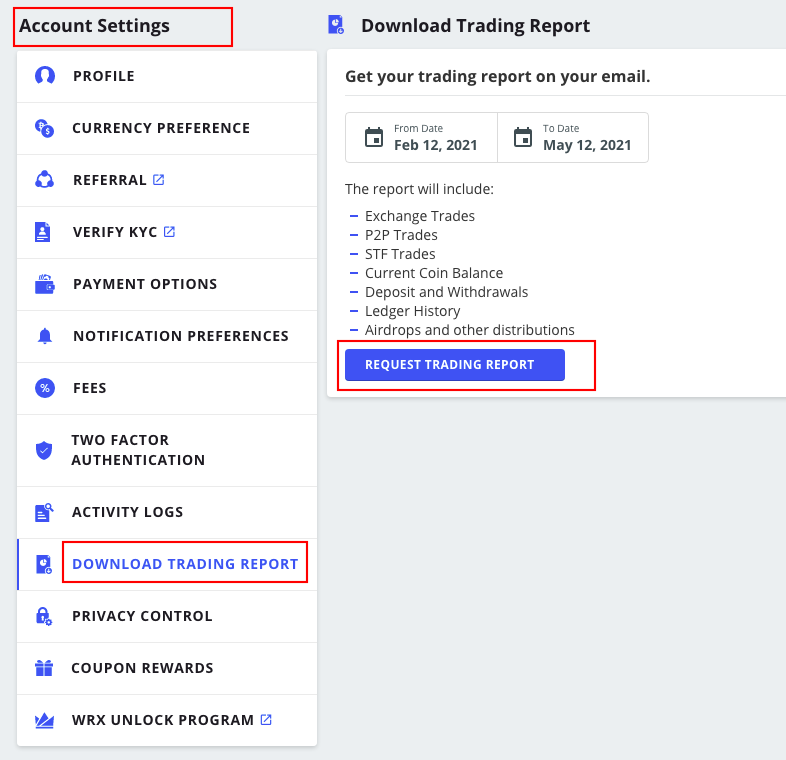Select the Verify KYC menu item
Image resolution: width=786 pixels, height=760 pixels.
point(167,232)
